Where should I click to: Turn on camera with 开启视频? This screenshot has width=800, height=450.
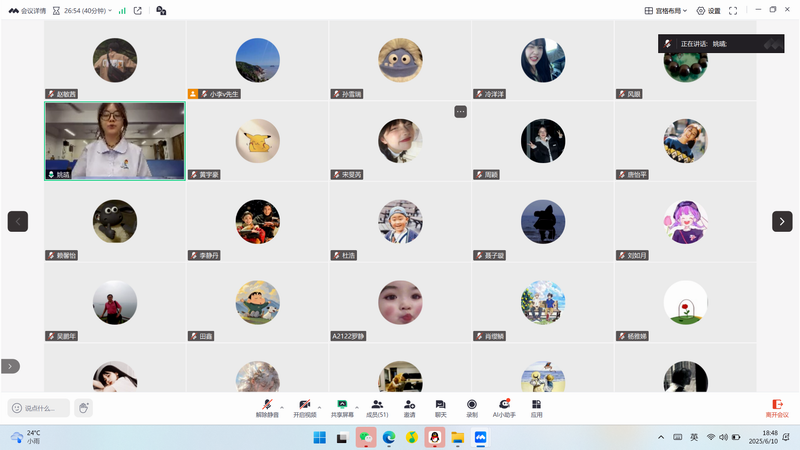tap(305, 407)
